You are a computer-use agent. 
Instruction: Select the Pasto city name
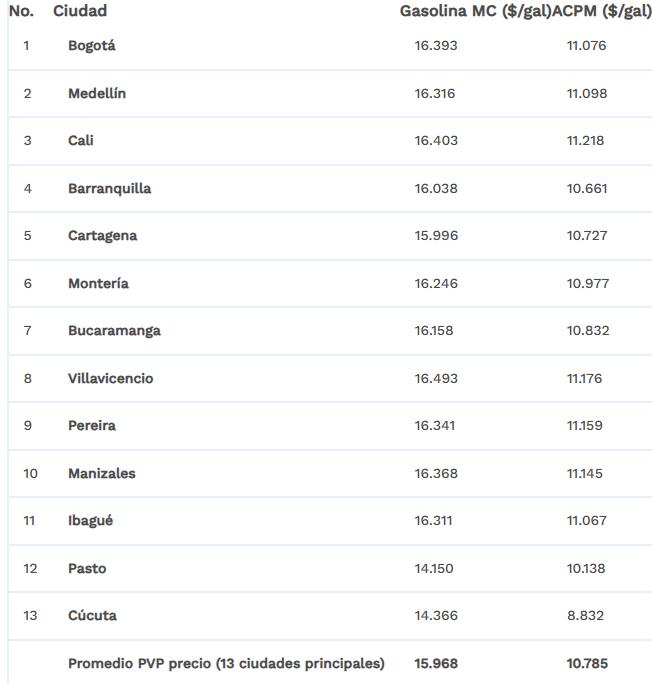click(x=87, y=568)
